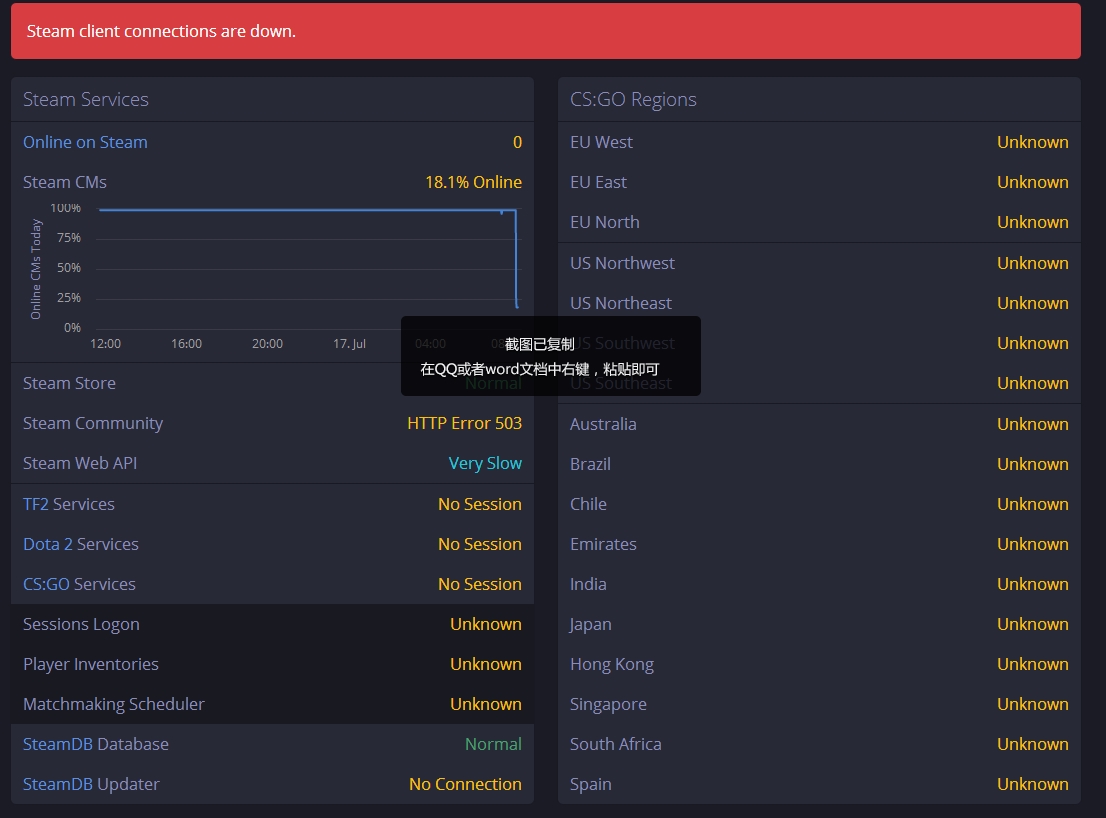Viewport: 1106px width, 818px height.
Task: Click Hong Kong 'Unknown' status
Action: tap(1033, 664)
